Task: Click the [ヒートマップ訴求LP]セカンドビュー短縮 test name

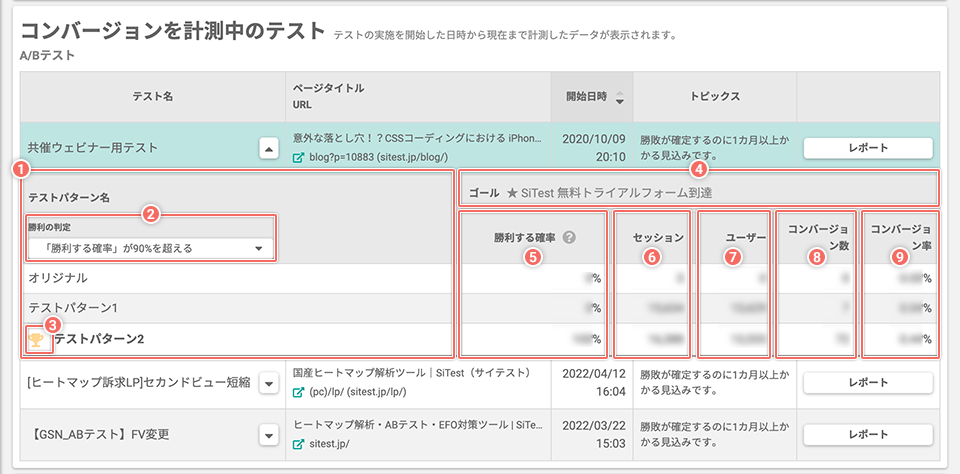Action: point(140,383)
